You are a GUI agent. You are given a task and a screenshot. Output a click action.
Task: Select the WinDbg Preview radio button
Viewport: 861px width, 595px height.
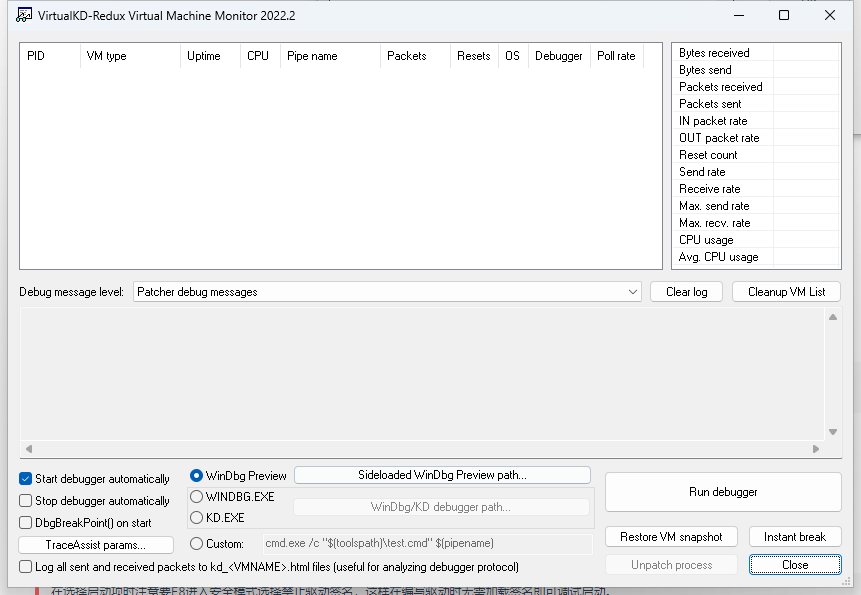coord(197,476)
